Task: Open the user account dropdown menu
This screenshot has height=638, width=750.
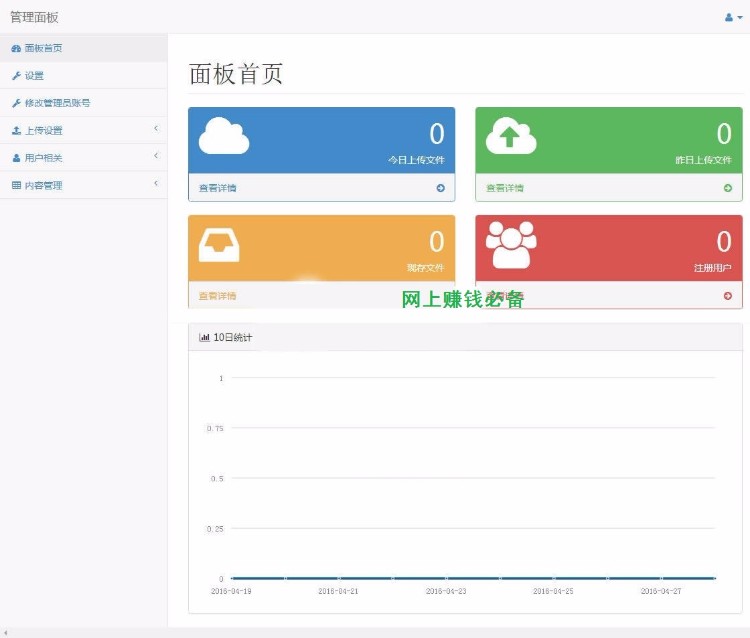Action: (733, 18)
